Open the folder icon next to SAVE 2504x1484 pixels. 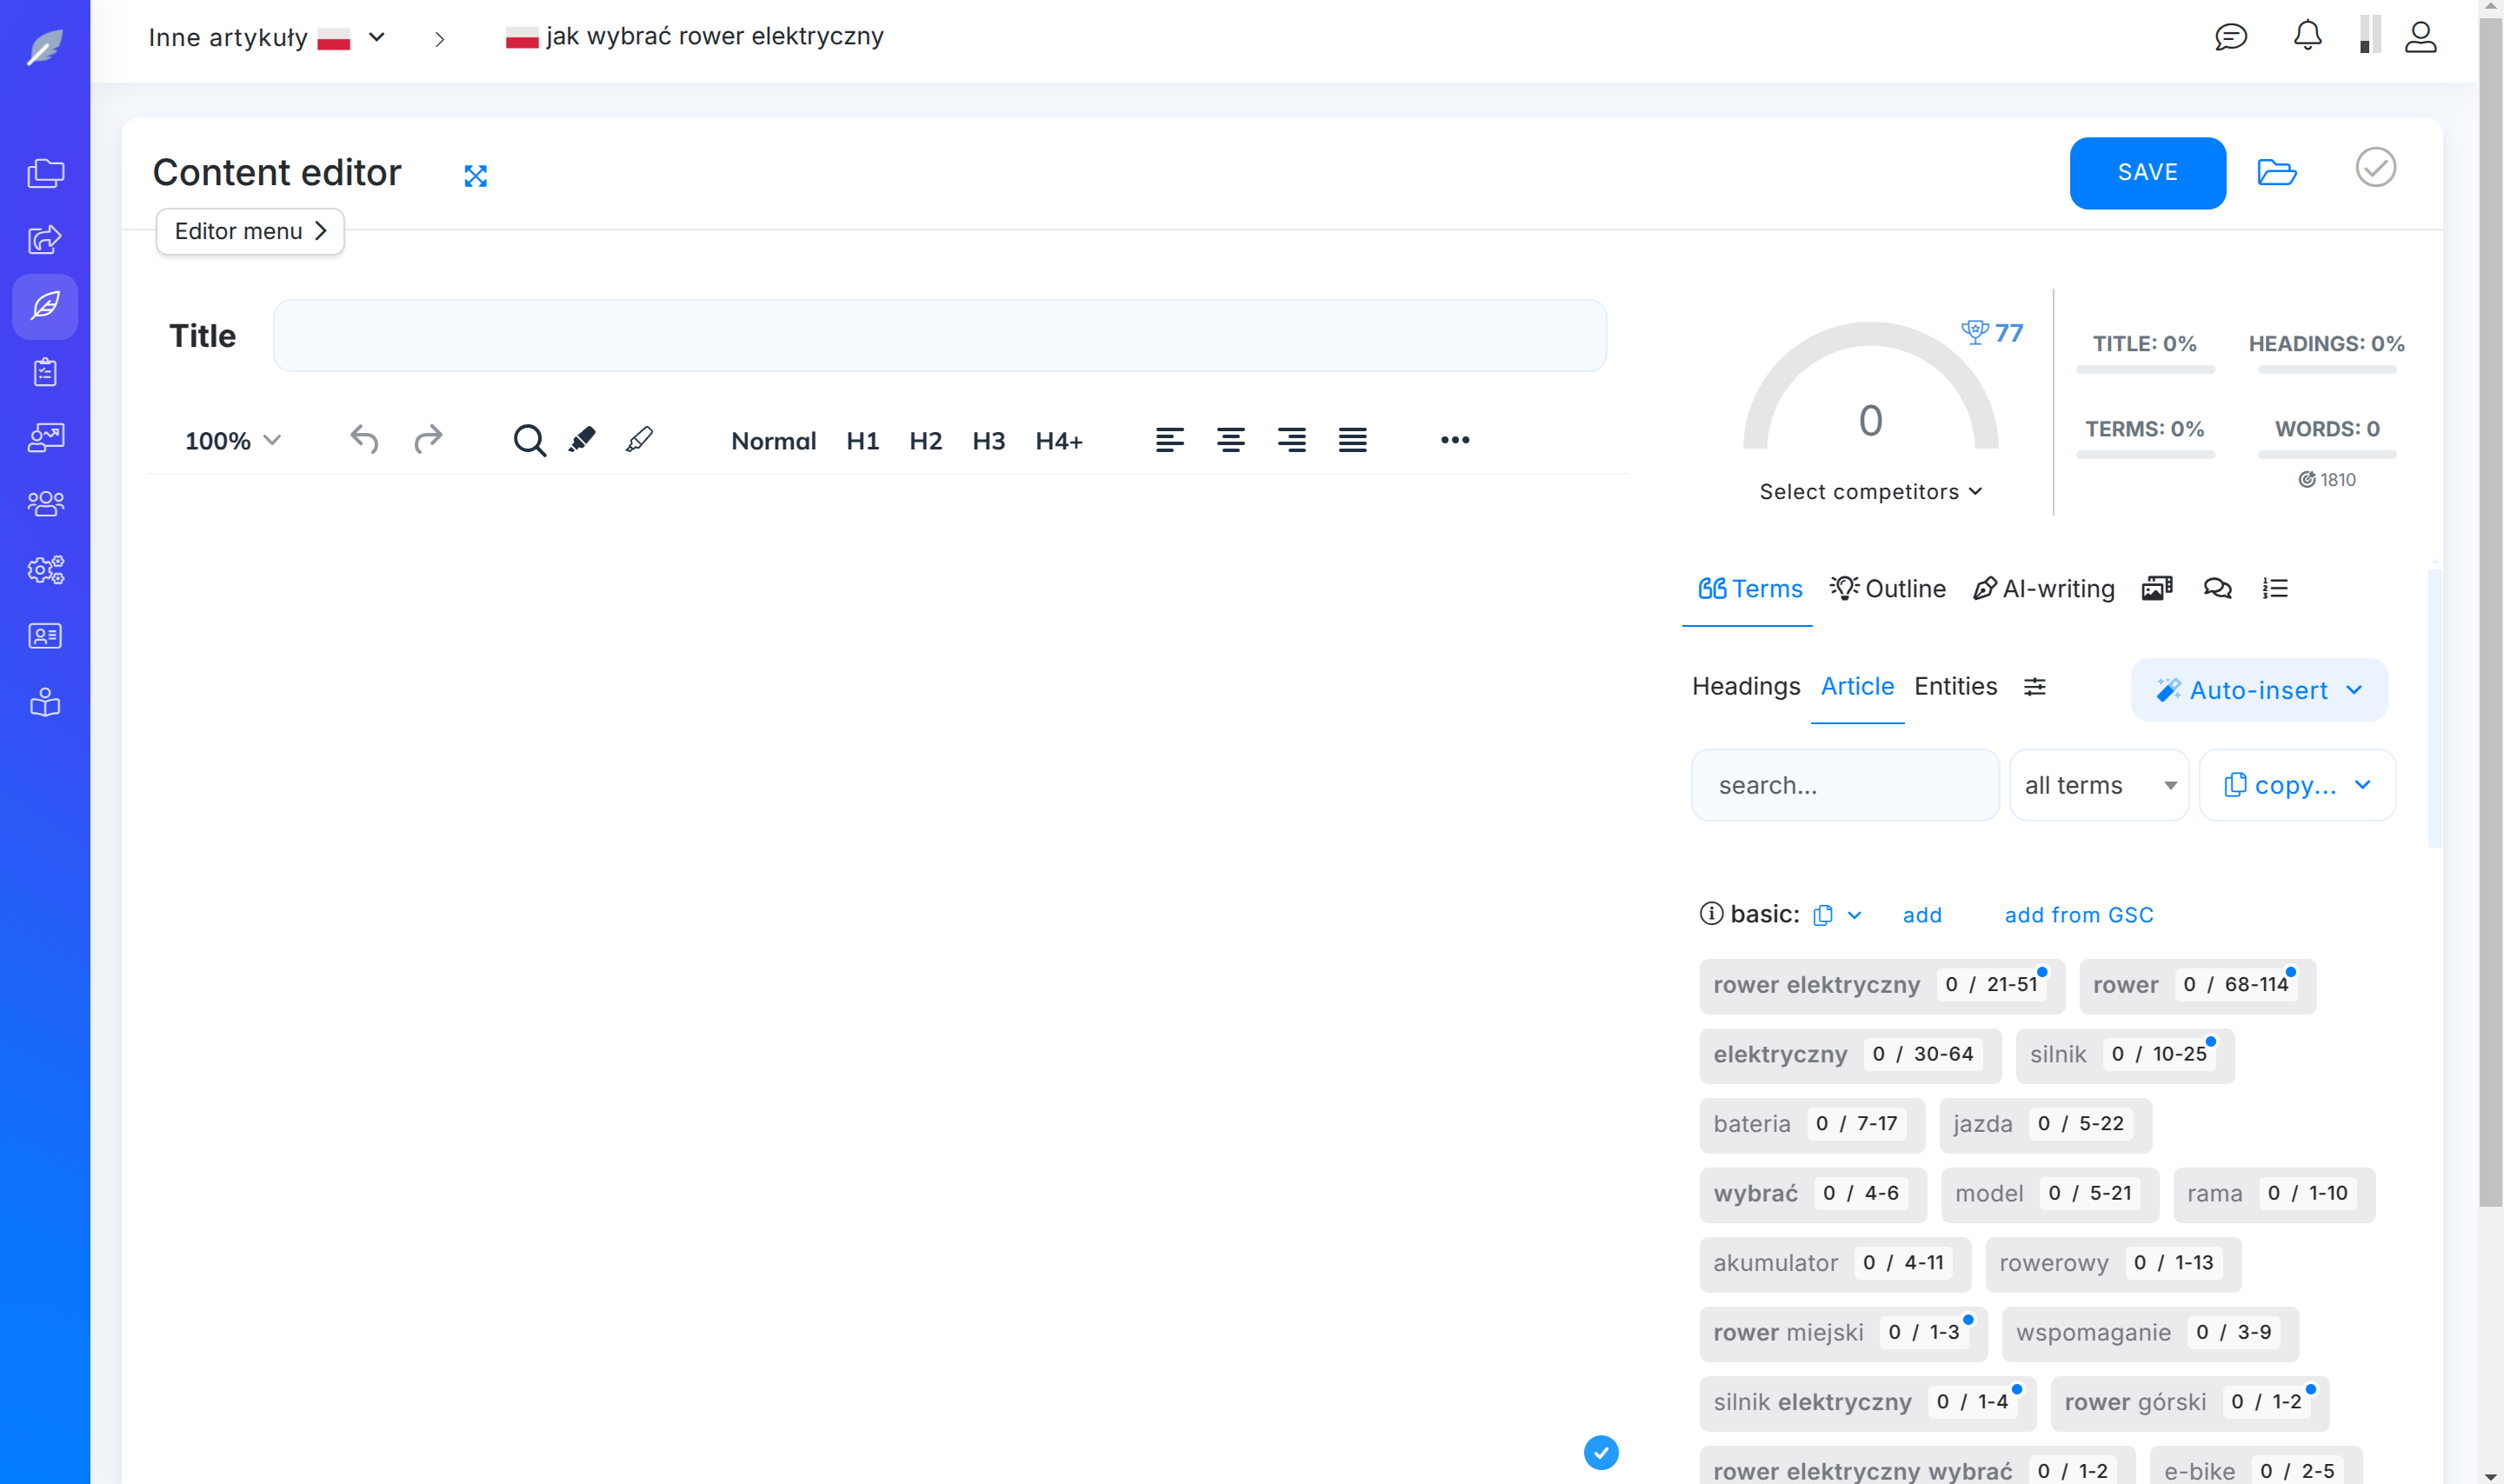2277,172
